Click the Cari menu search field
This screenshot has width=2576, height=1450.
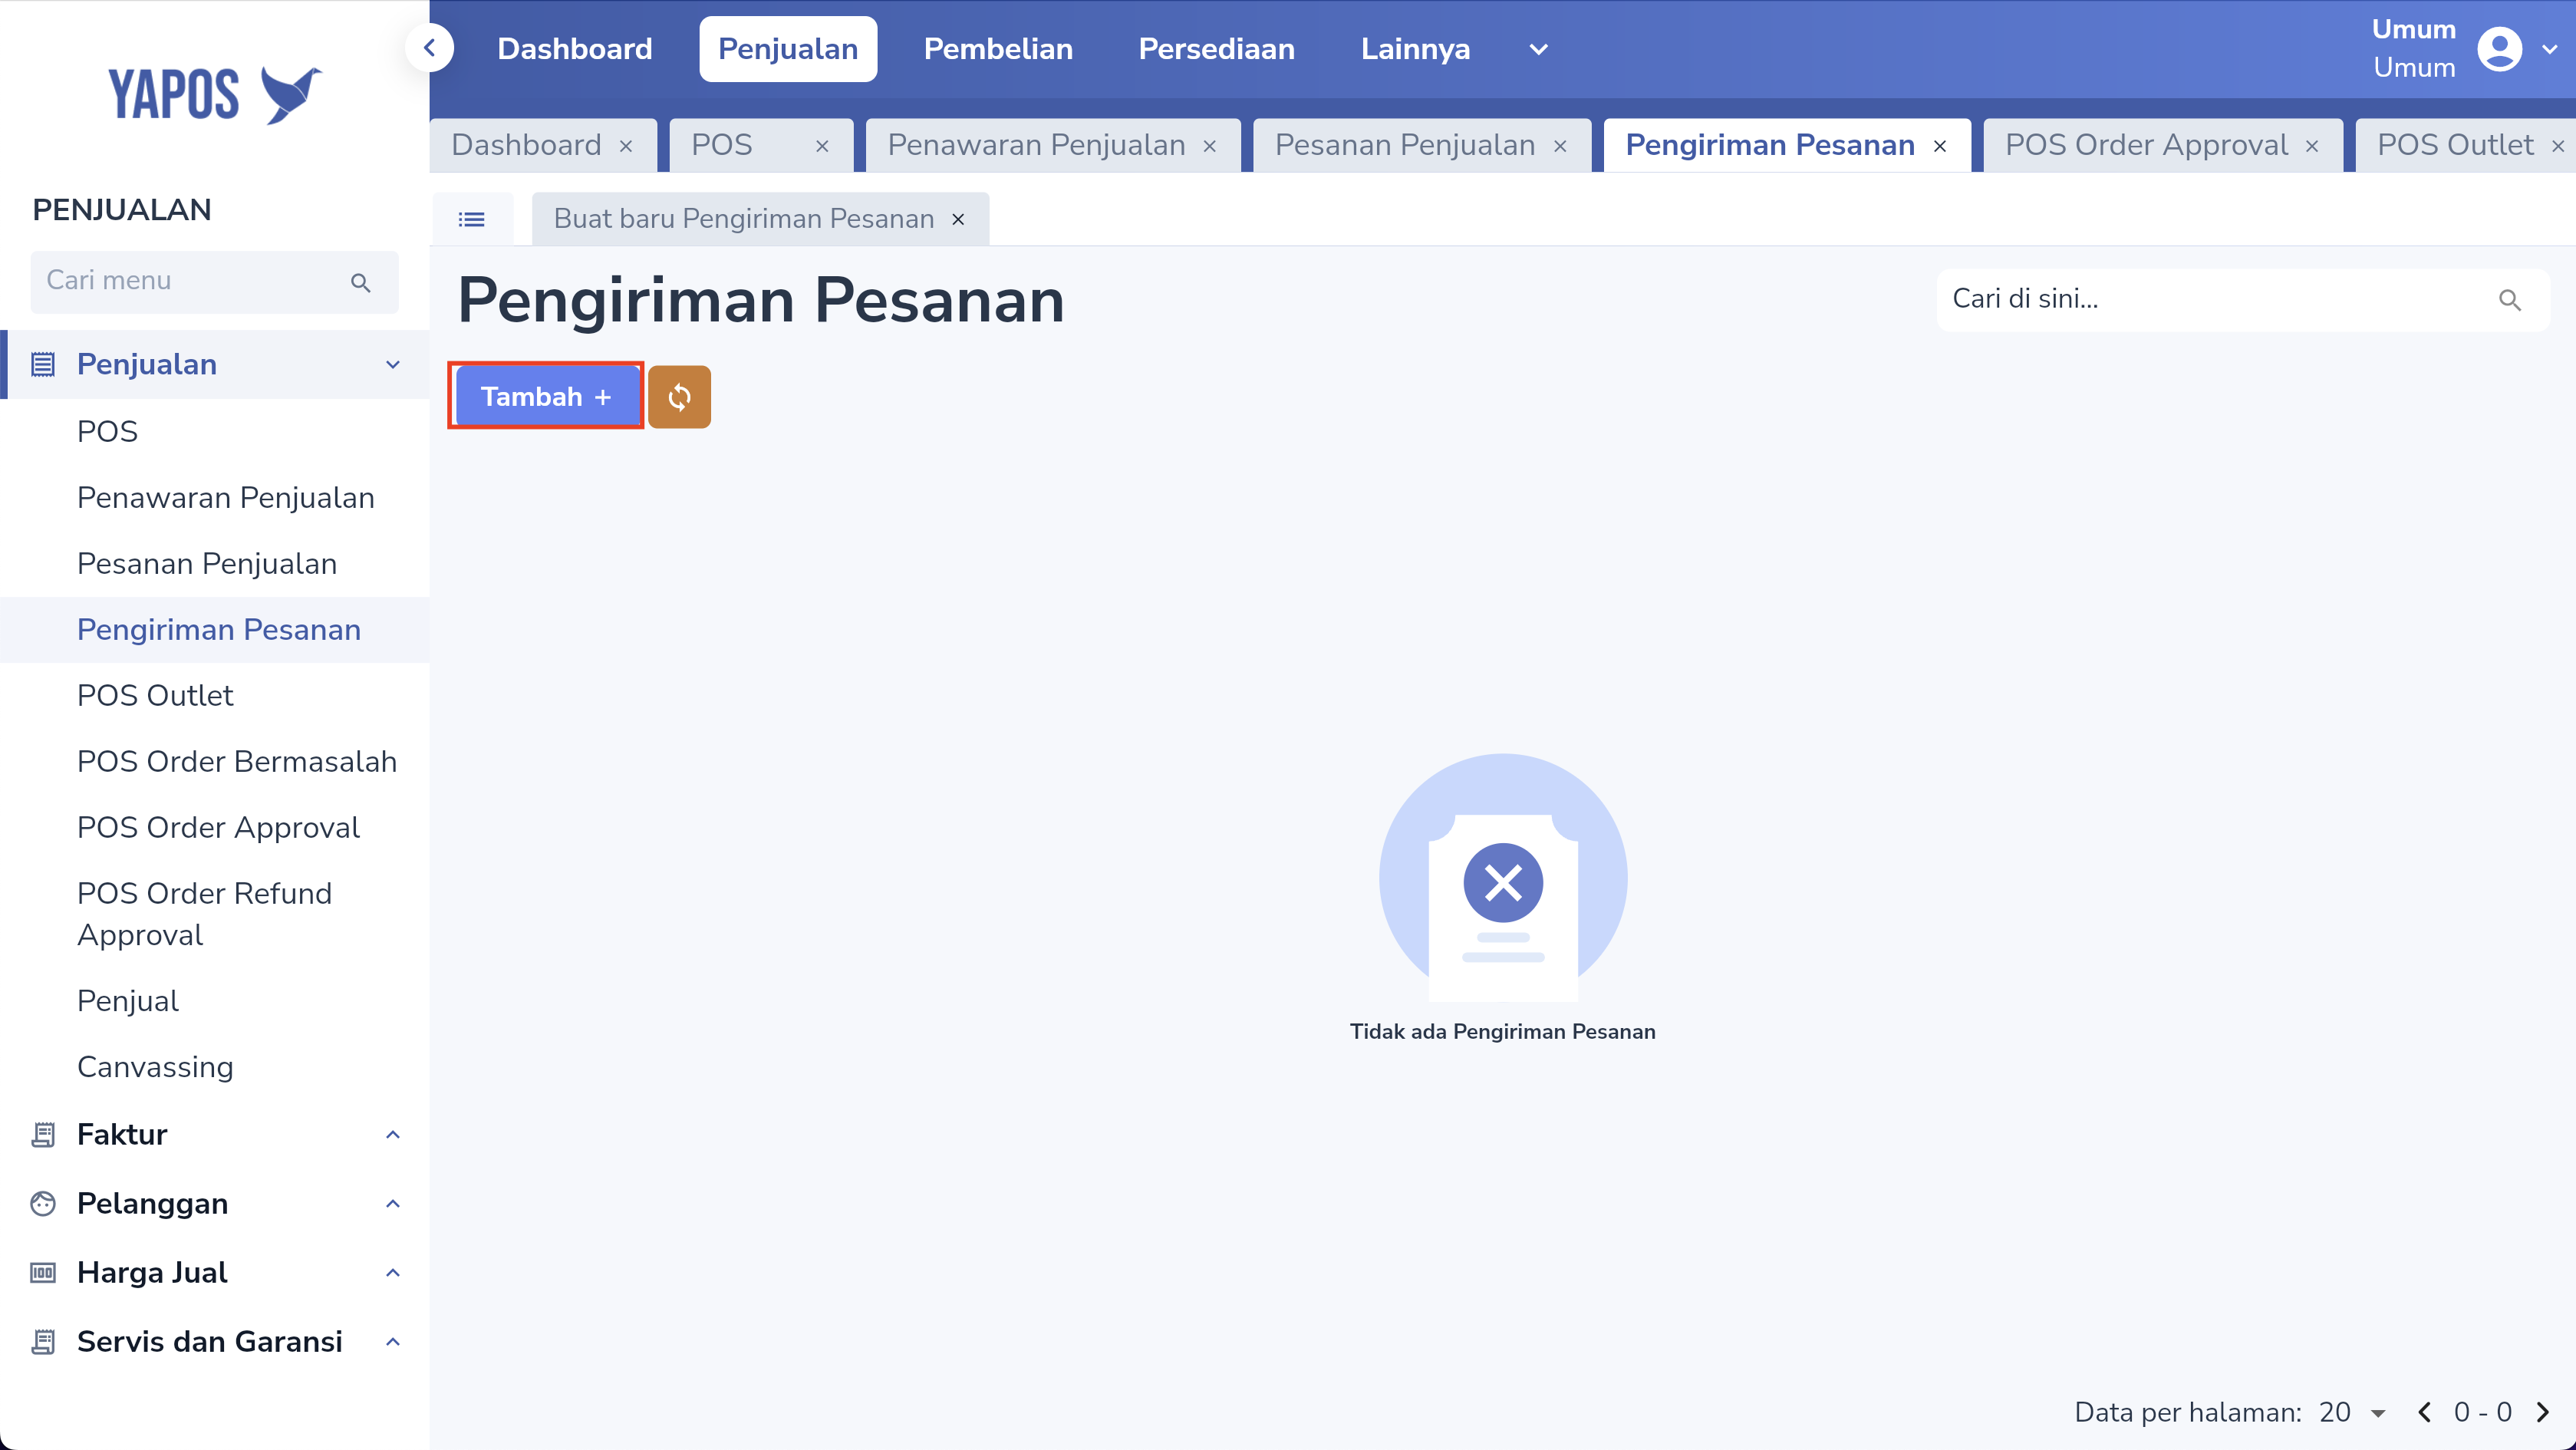click(x=214, y=282)
